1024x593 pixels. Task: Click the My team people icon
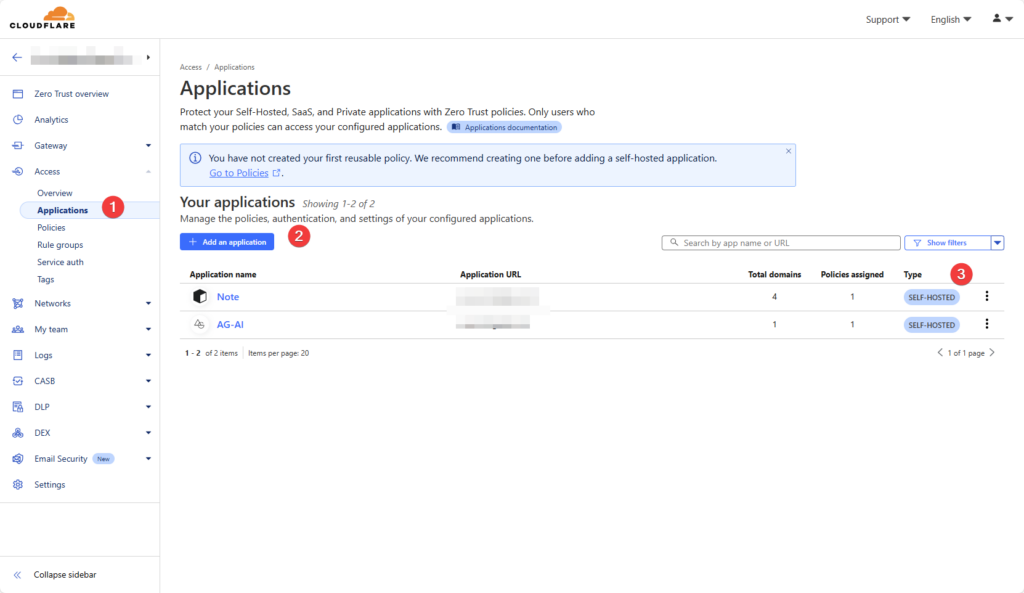[x=18, y=329]
